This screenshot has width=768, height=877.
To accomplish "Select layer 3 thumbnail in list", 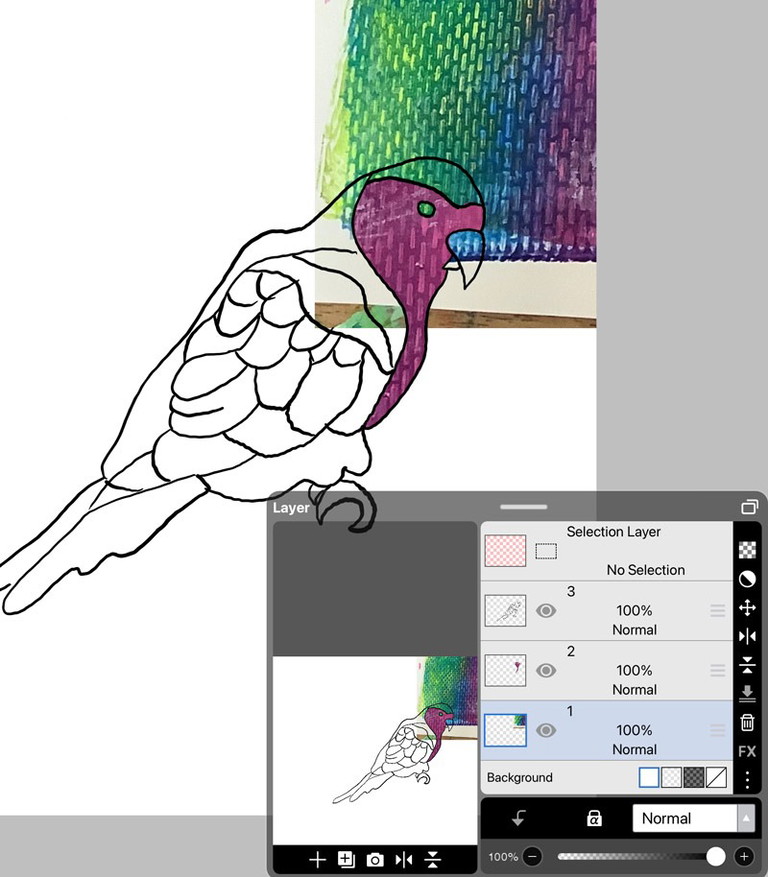I will pyautogui.click(x=506, y=611).
